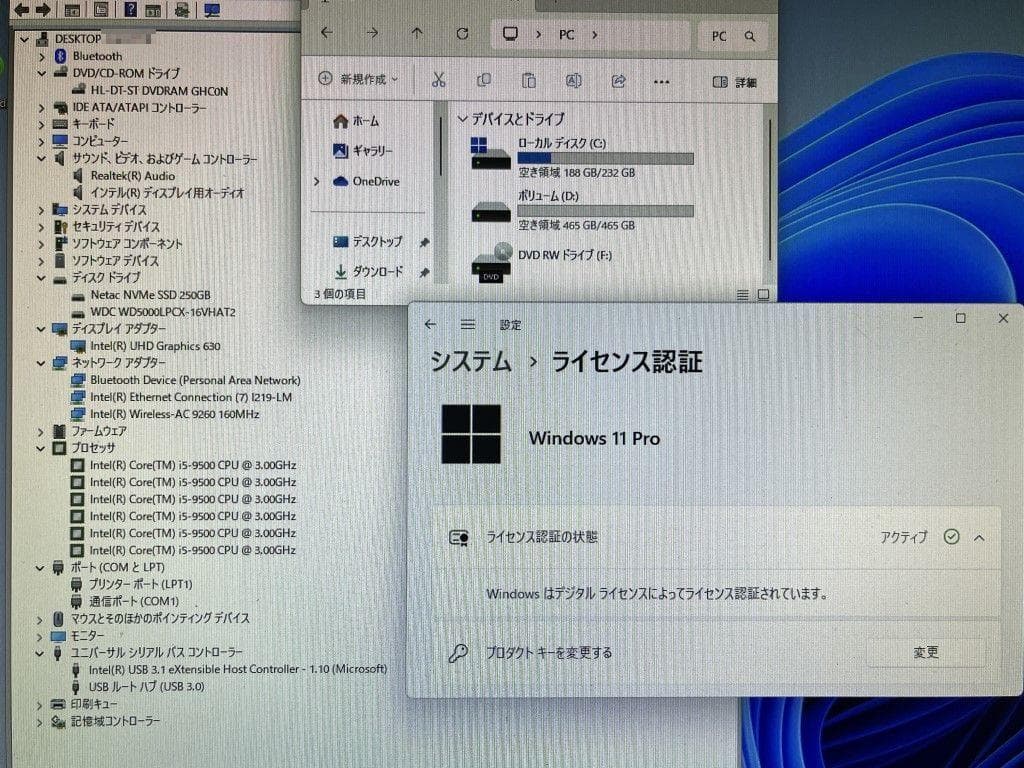Open OneDrive from the Explorer sidebar
The width and height of the screenshot is (1024, 768).
[376, 181]
